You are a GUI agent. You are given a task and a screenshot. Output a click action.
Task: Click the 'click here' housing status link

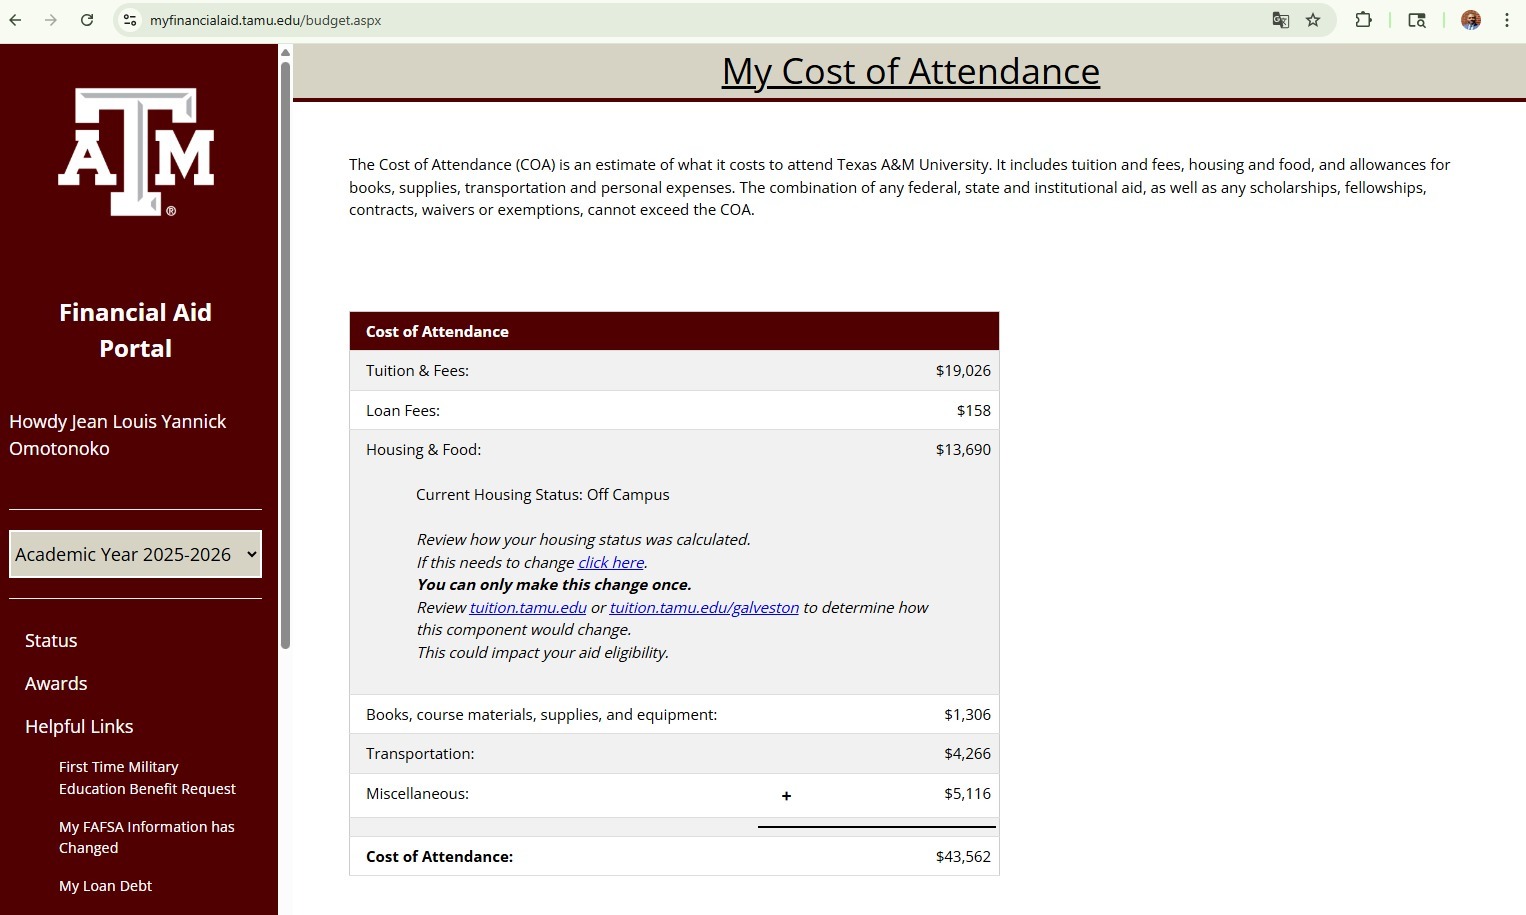(x=611, y=562)
